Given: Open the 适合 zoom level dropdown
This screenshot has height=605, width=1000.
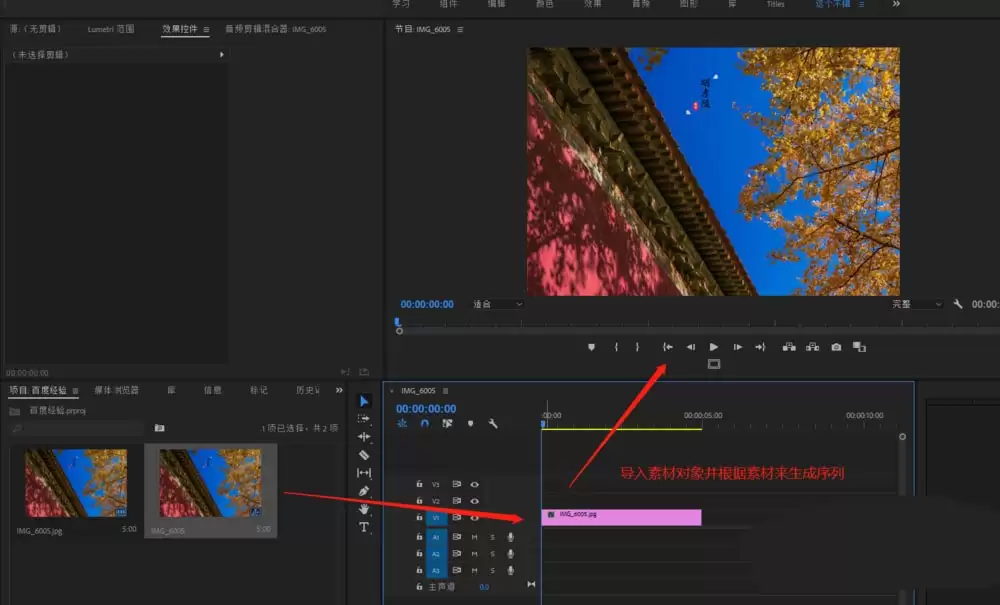Looking at the screenshot, I should [x=497, y=304].
